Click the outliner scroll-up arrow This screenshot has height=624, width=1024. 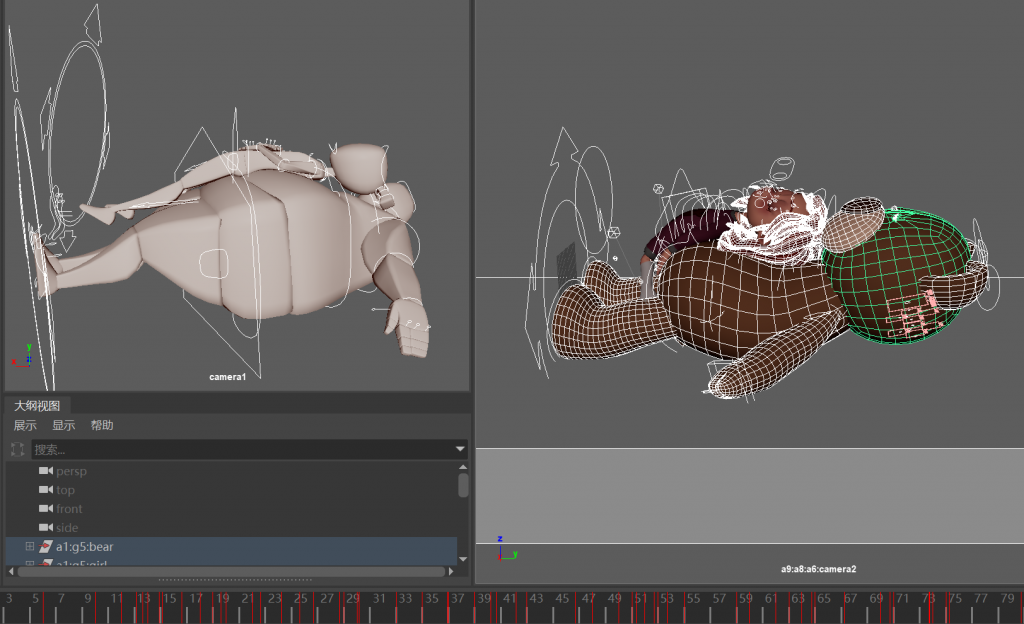[x=463, y=467]
